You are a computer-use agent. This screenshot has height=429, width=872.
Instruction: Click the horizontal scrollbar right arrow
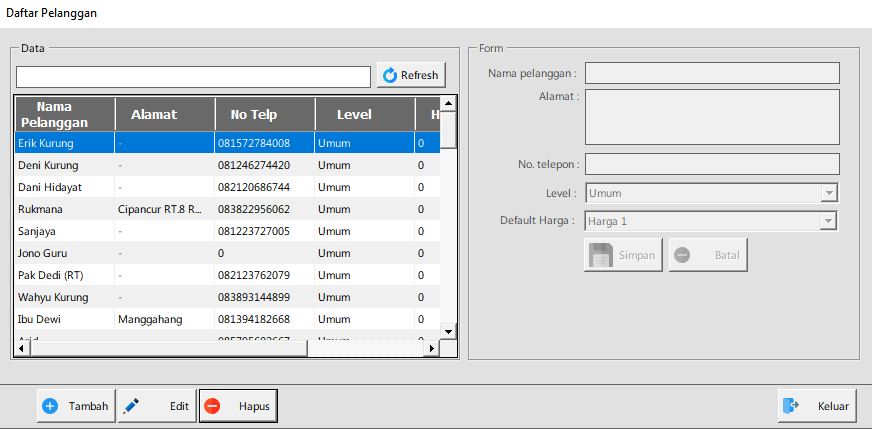tap(431, 348)
